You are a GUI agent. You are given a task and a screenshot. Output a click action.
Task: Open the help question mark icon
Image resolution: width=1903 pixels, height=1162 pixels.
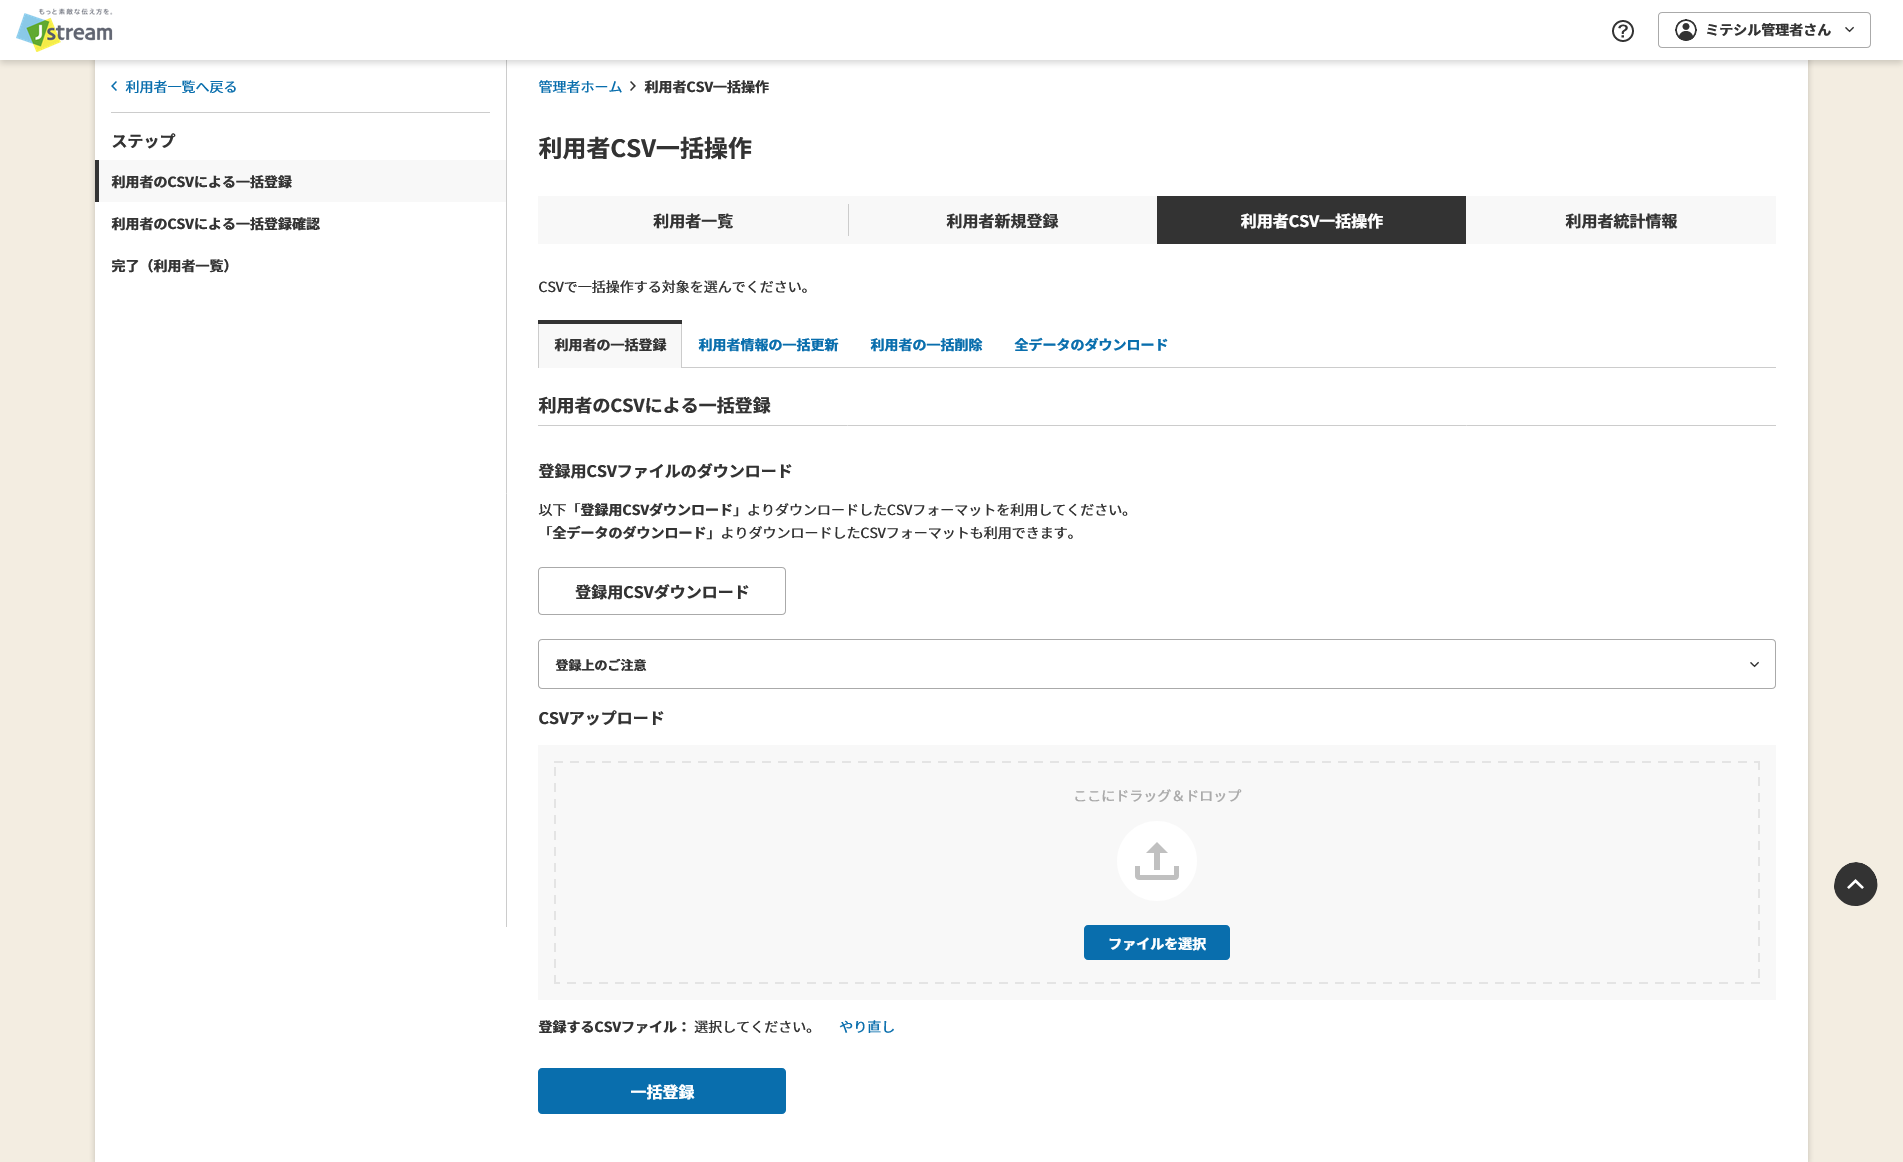tap(1623, 31)
